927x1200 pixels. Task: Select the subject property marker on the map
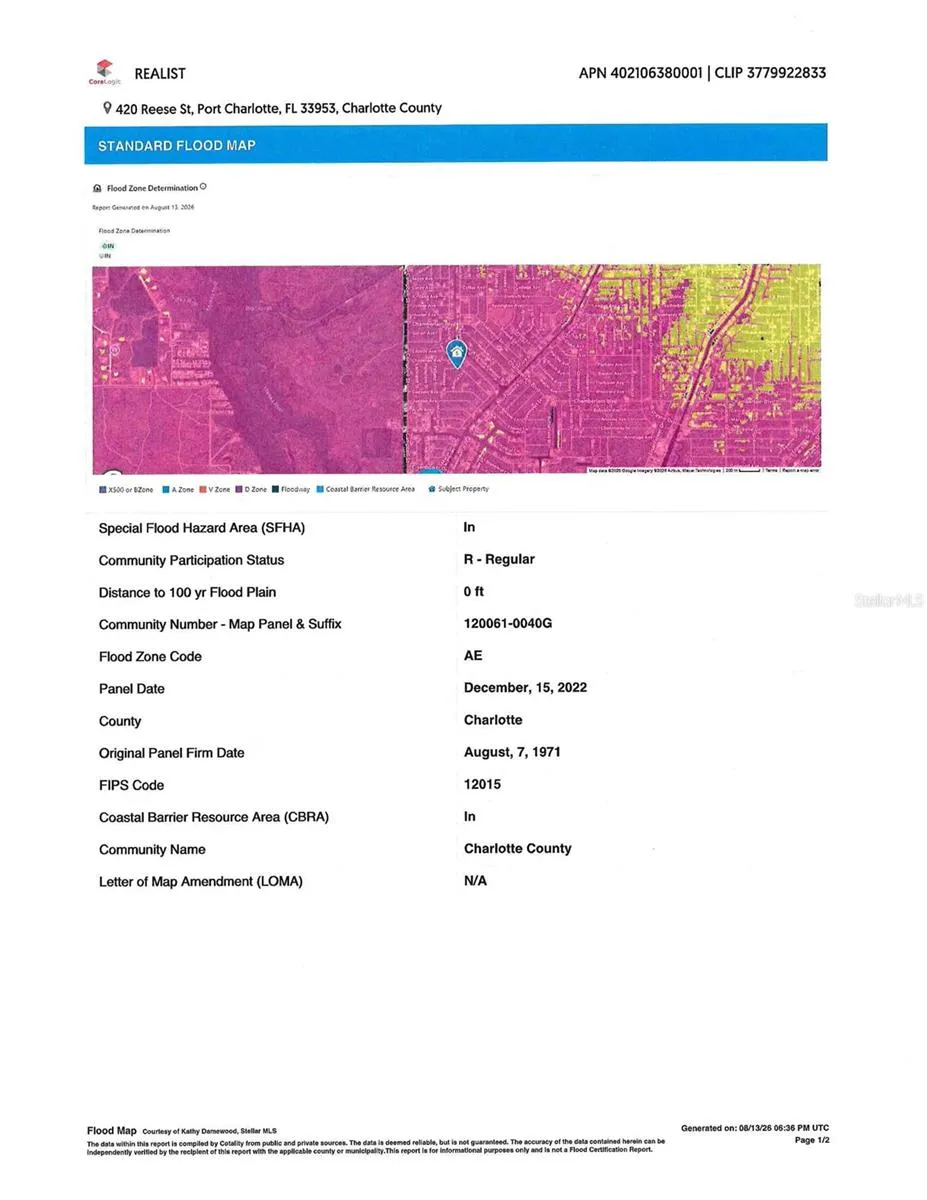[456, 353]
